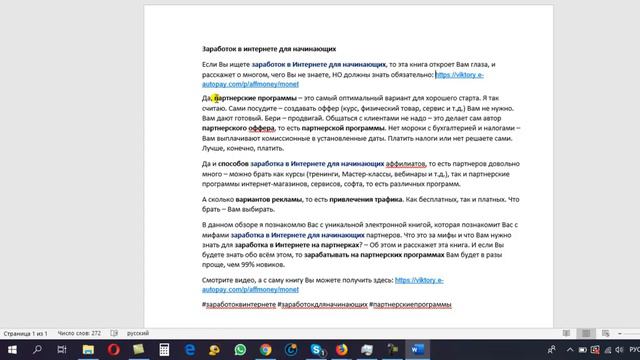Open the blue circular C taskbar app
640x360 pixels.
coord(291,350)
